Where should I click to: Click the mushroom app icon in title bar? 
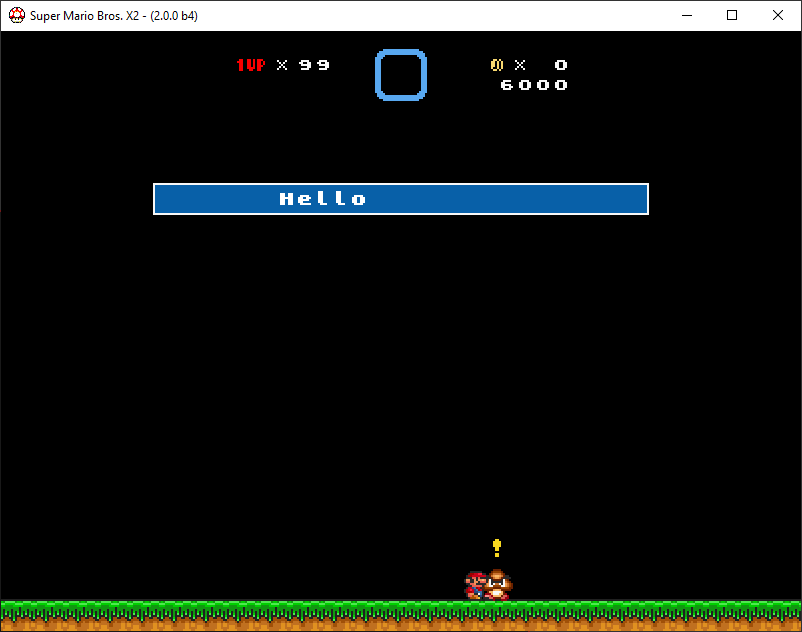[17, 15]
